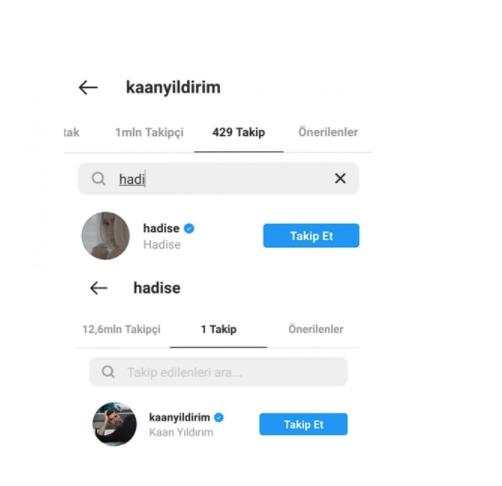Viewport: 502px width, 486px height.
Task: Open Önerilenler tab in hadise's list
Action: tap(316, 329)
